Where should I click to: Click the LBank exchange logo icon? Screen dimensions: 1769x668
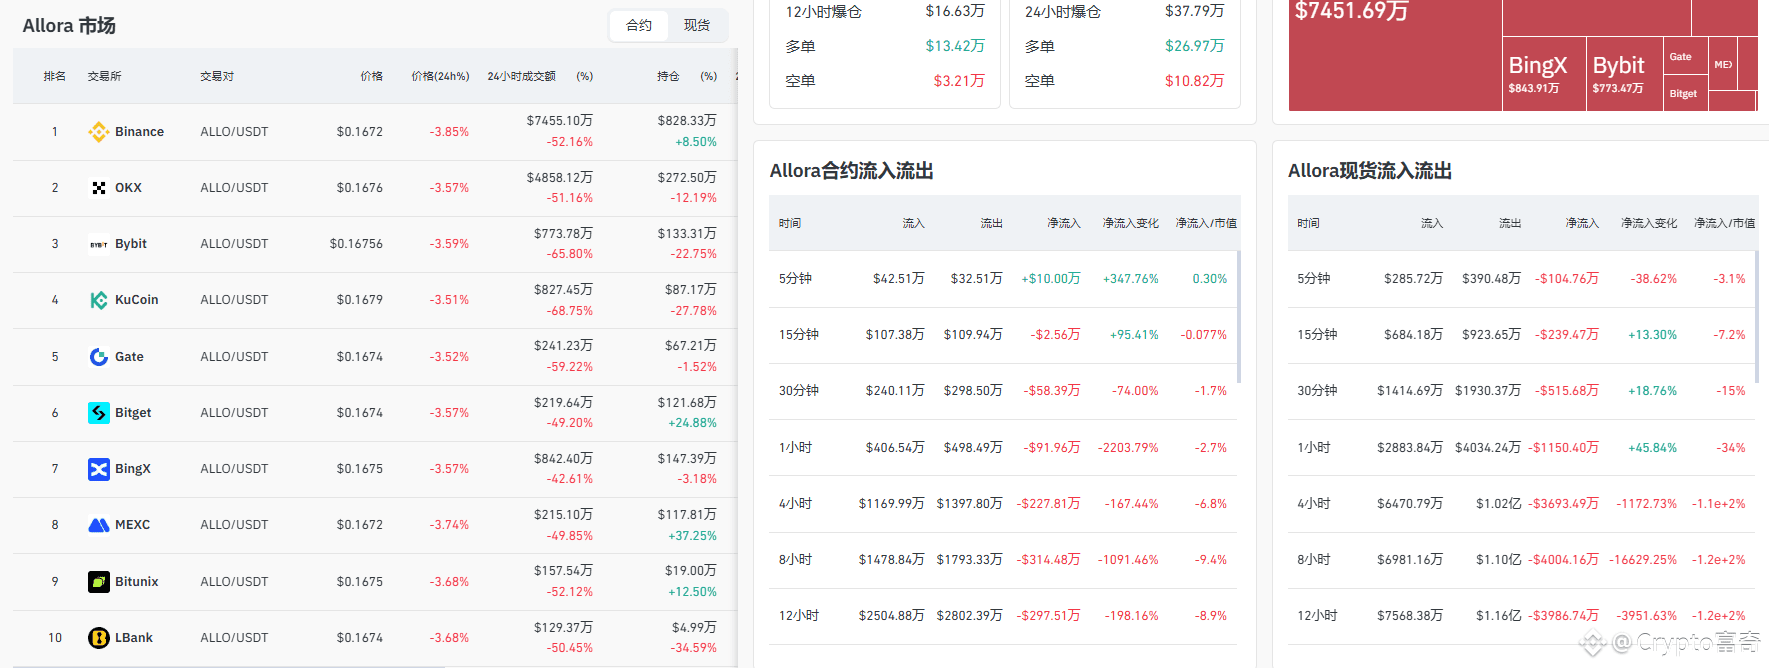(x=98, y=638)
